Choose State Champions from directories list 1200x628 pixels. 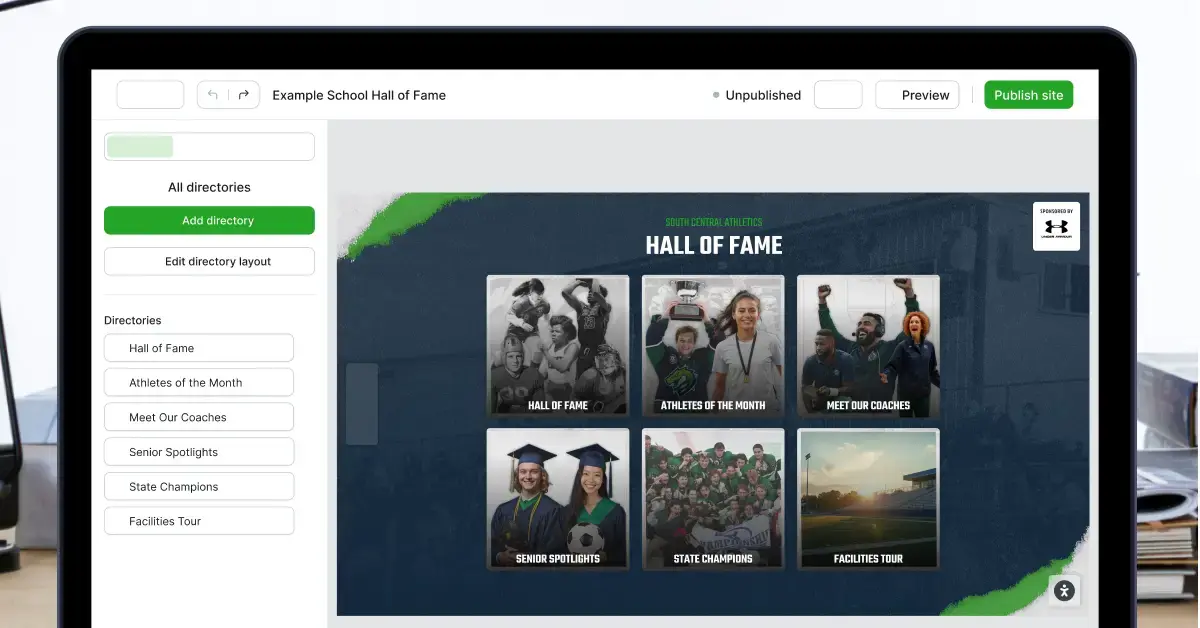click(x=198, y=487)
